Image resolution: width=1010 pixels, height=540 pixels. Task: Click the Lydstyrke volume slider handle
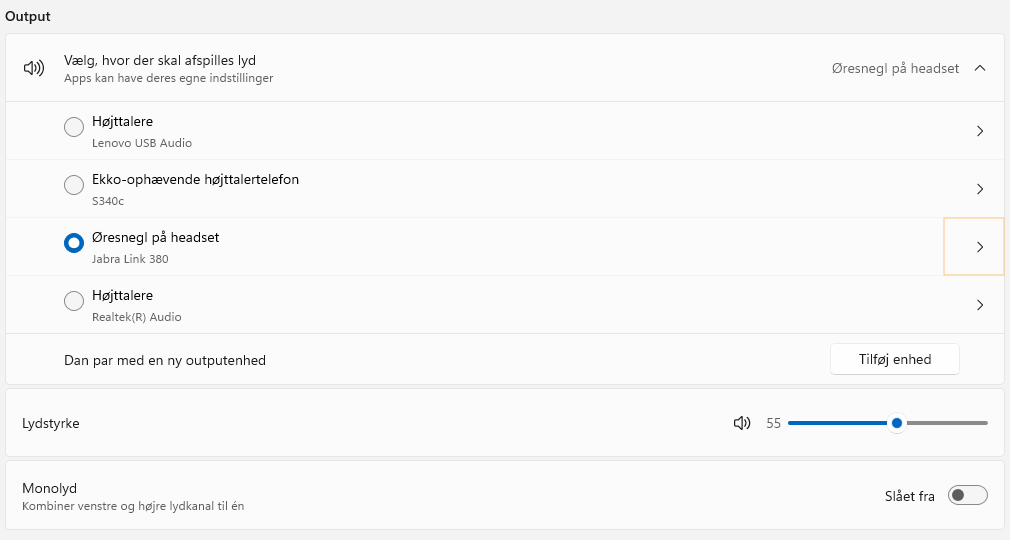897,423
